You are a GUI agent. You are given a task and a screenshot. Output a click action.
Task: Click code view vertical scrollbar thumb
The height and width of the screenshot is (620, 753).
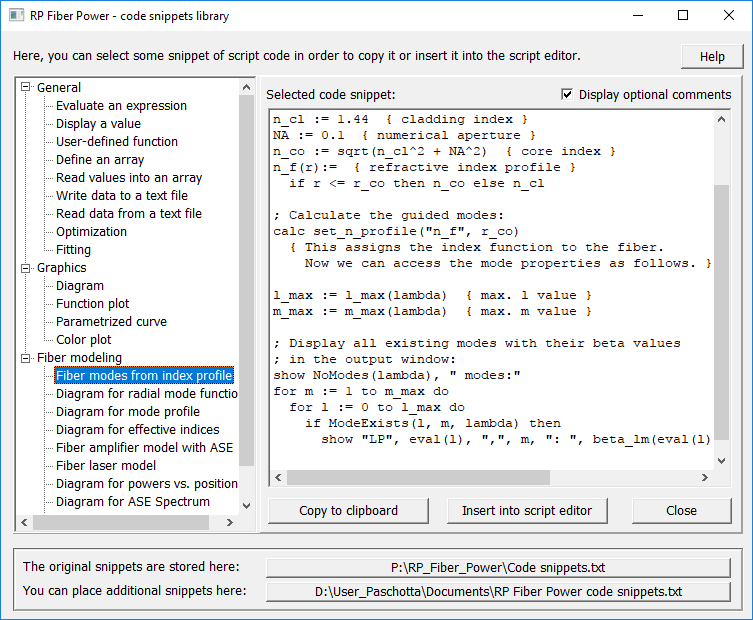[x=721, y=312]
